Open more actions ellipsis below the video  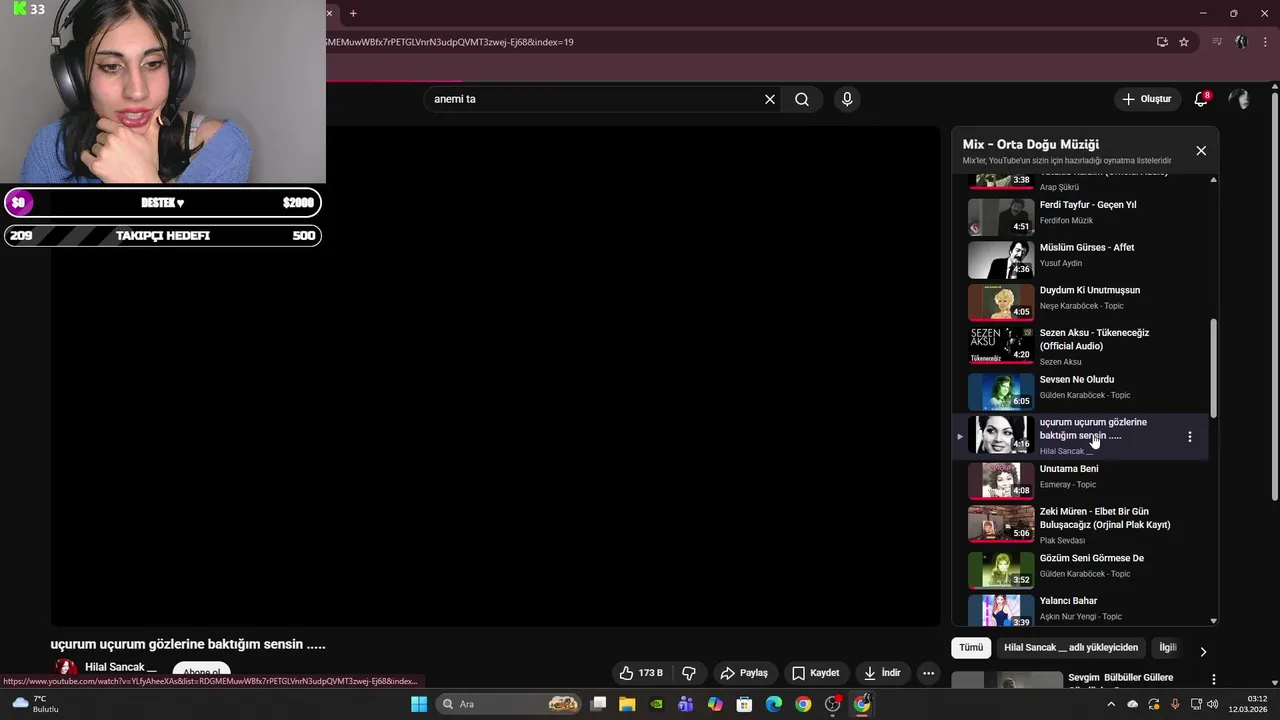(x=928, y=673)
